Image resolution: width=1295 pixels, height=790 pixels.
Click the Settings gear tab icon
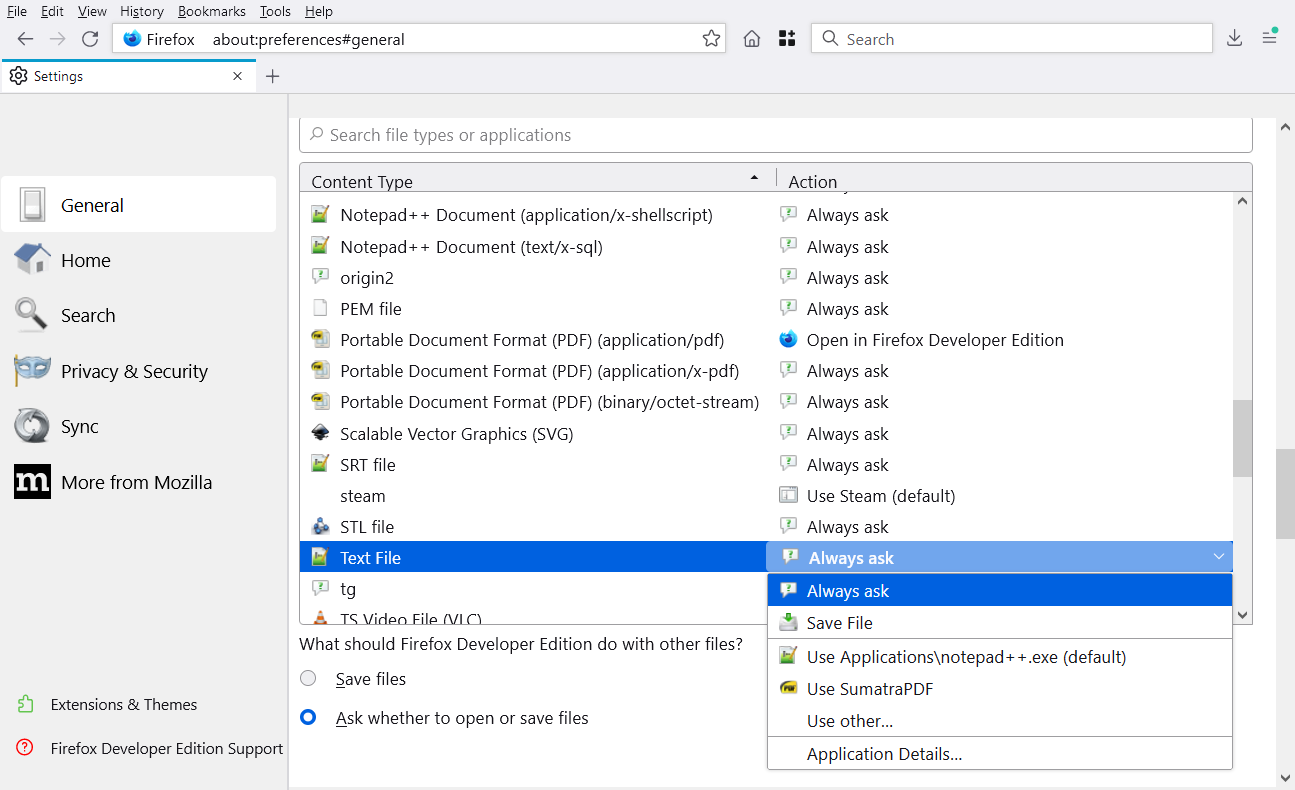tap(18, 76)
